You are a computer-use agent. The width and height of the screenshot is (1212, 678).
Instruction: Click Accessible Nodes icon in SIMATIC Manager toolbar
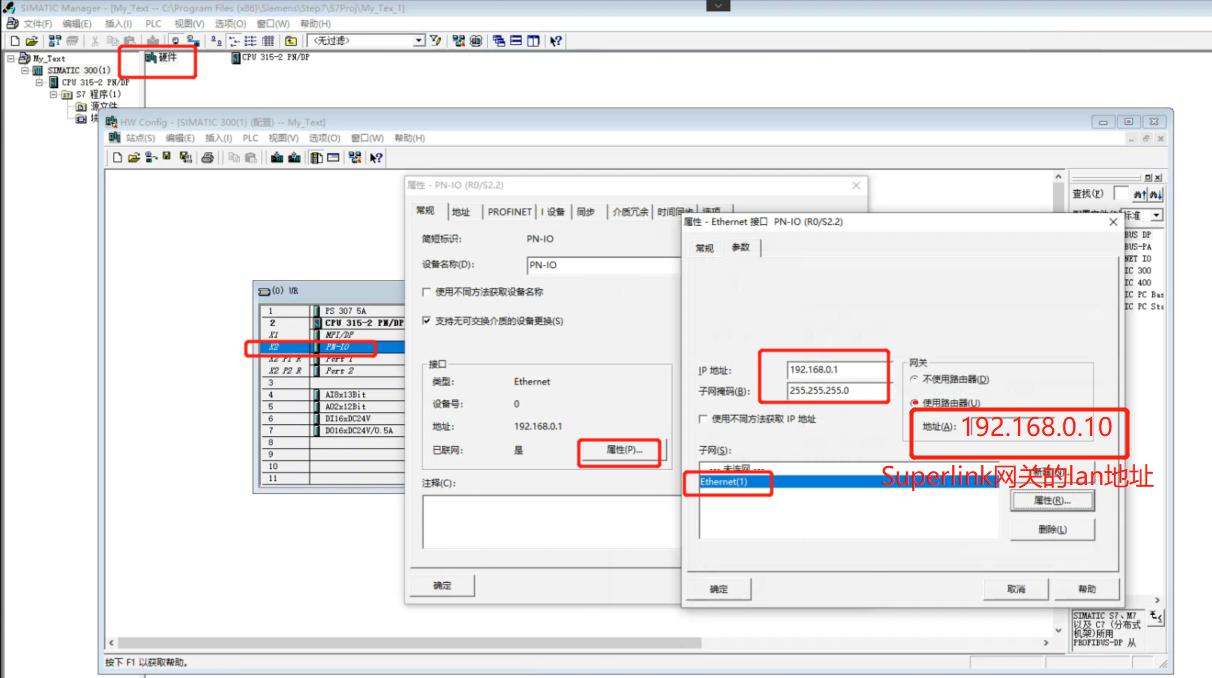pos(54,41)
